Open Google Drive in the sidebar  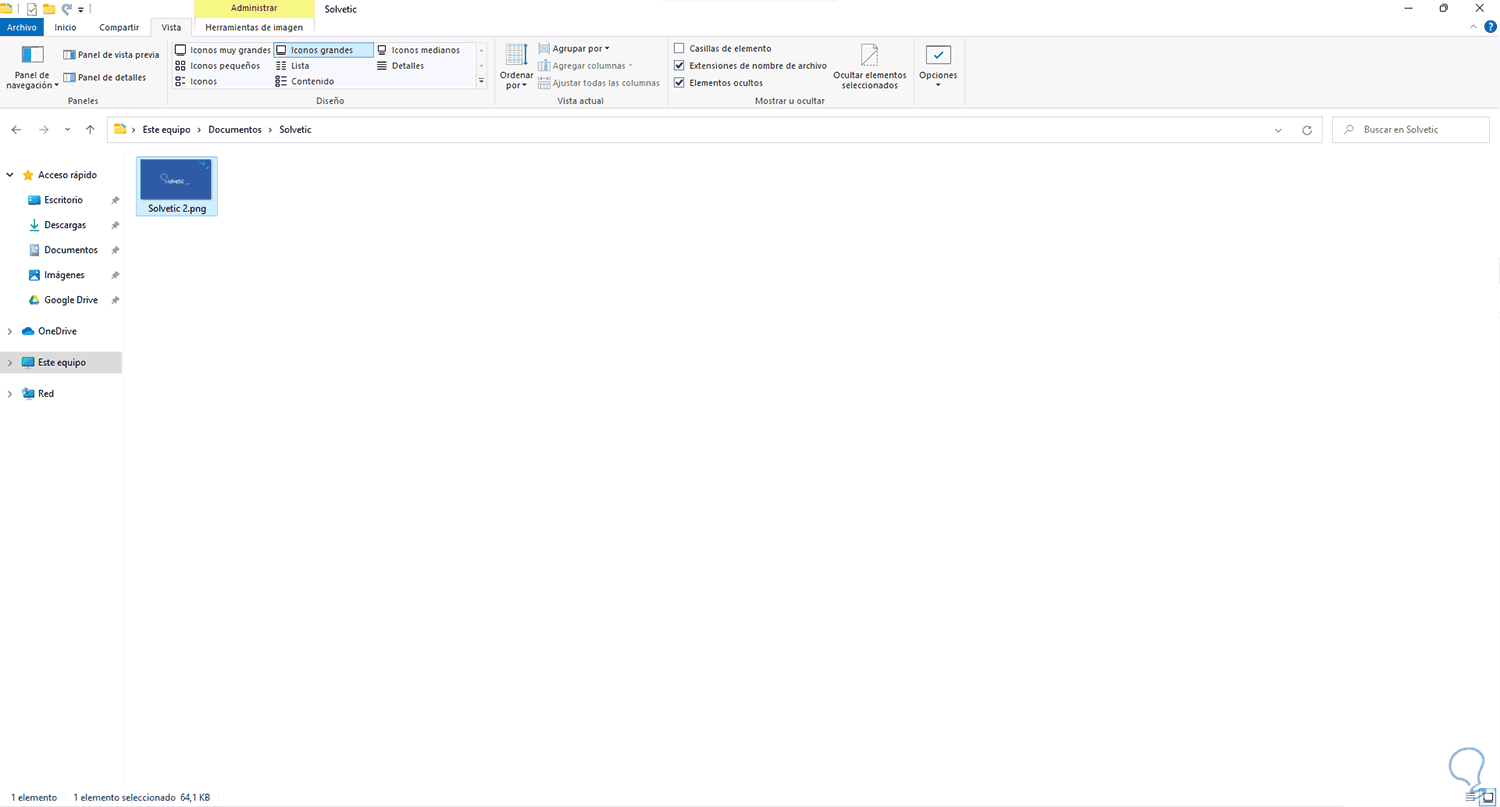point(70,300)
